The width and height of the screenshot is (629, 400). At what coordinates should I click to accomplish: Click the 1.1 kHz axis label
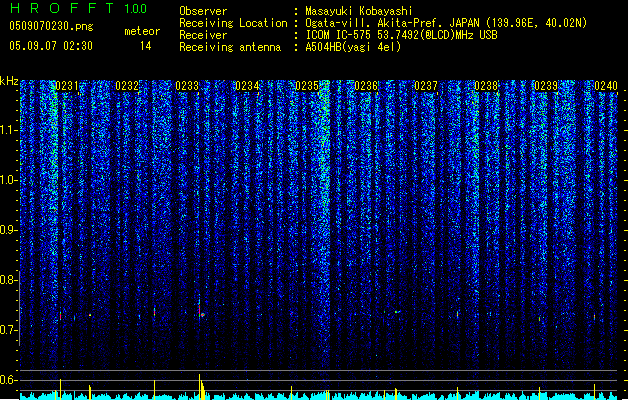(9, 130)
